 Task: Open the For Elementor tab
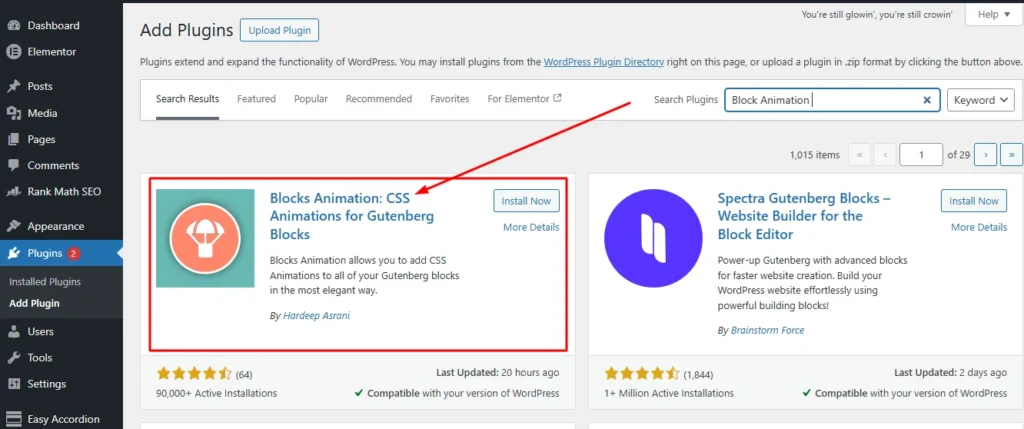(x=524, y=99)
